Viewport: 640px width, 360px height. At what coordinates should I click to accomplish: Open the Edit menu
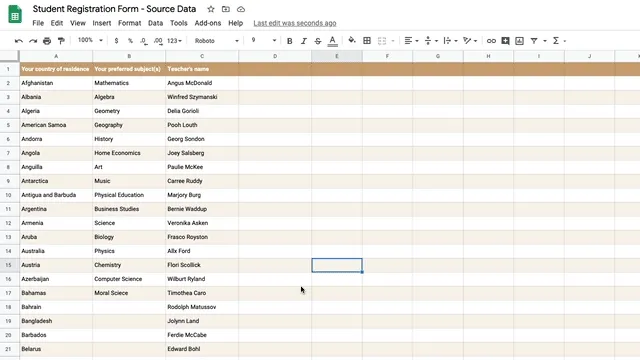(x=57, y=23)
